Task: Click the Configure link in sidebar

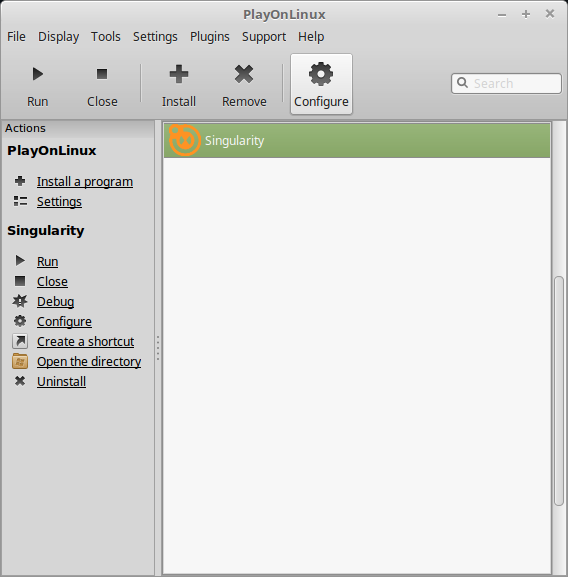Action: (x=64, y=321)
